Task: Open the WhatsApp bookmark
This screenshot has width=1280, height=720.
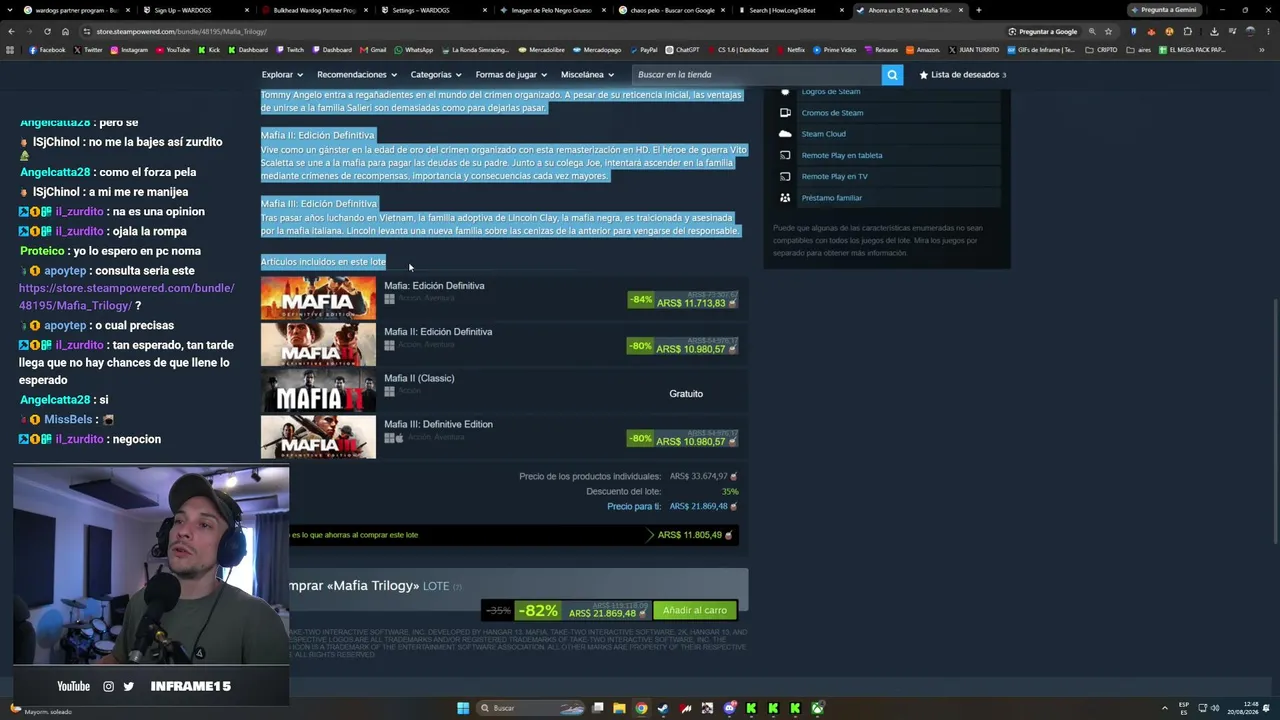Action: click(x=413, y=49)
